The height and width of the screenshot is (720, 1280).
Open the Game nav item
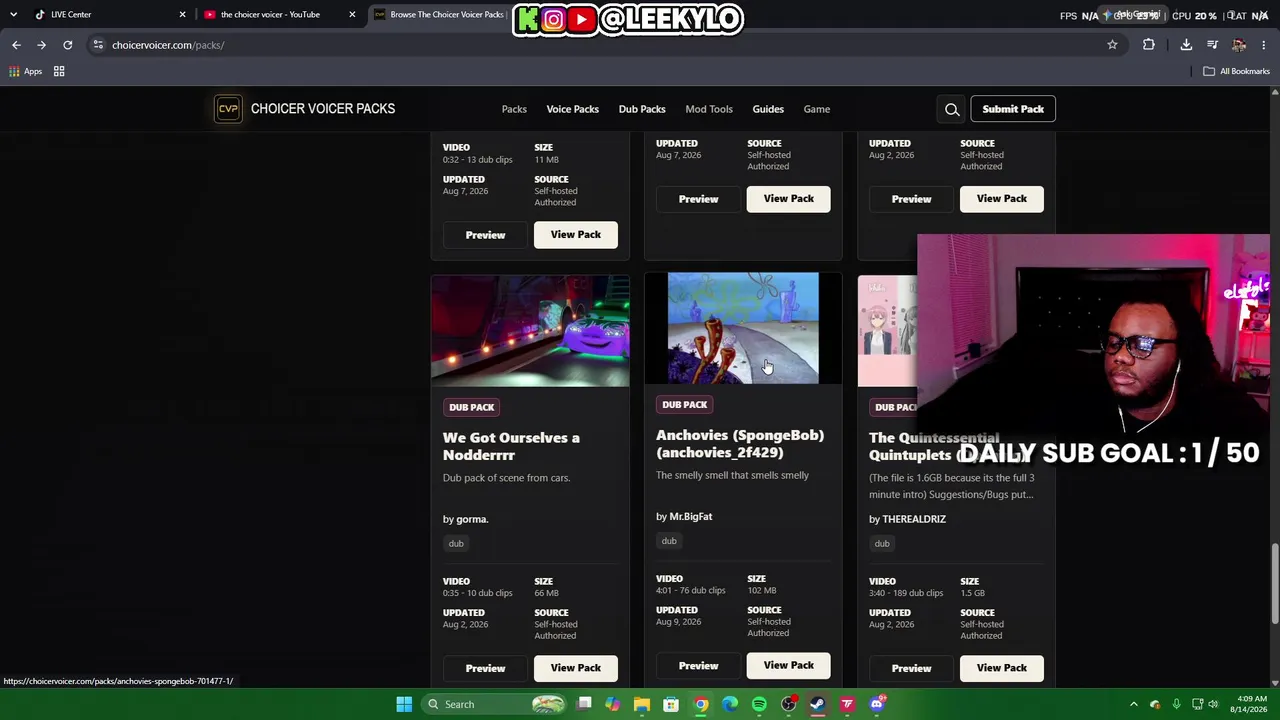tap(817, 109)
